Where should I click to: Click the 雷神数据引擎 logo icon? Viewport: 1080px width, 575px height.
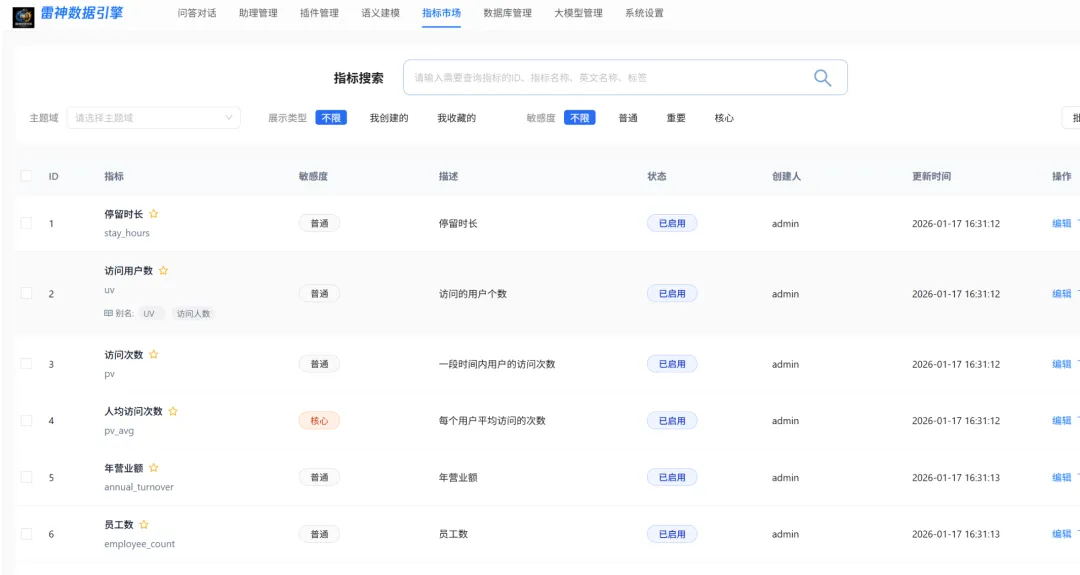pyautogui.click(x=23, y=17)
